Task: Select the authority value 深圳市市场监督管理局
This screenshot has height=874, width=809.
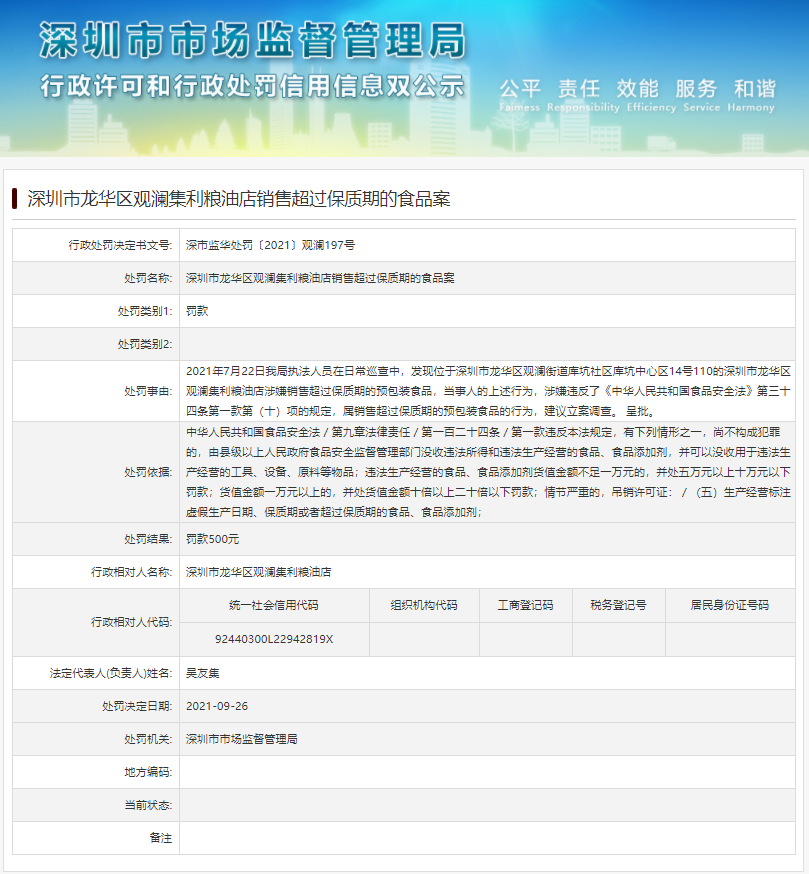Action: click(241, 739)
